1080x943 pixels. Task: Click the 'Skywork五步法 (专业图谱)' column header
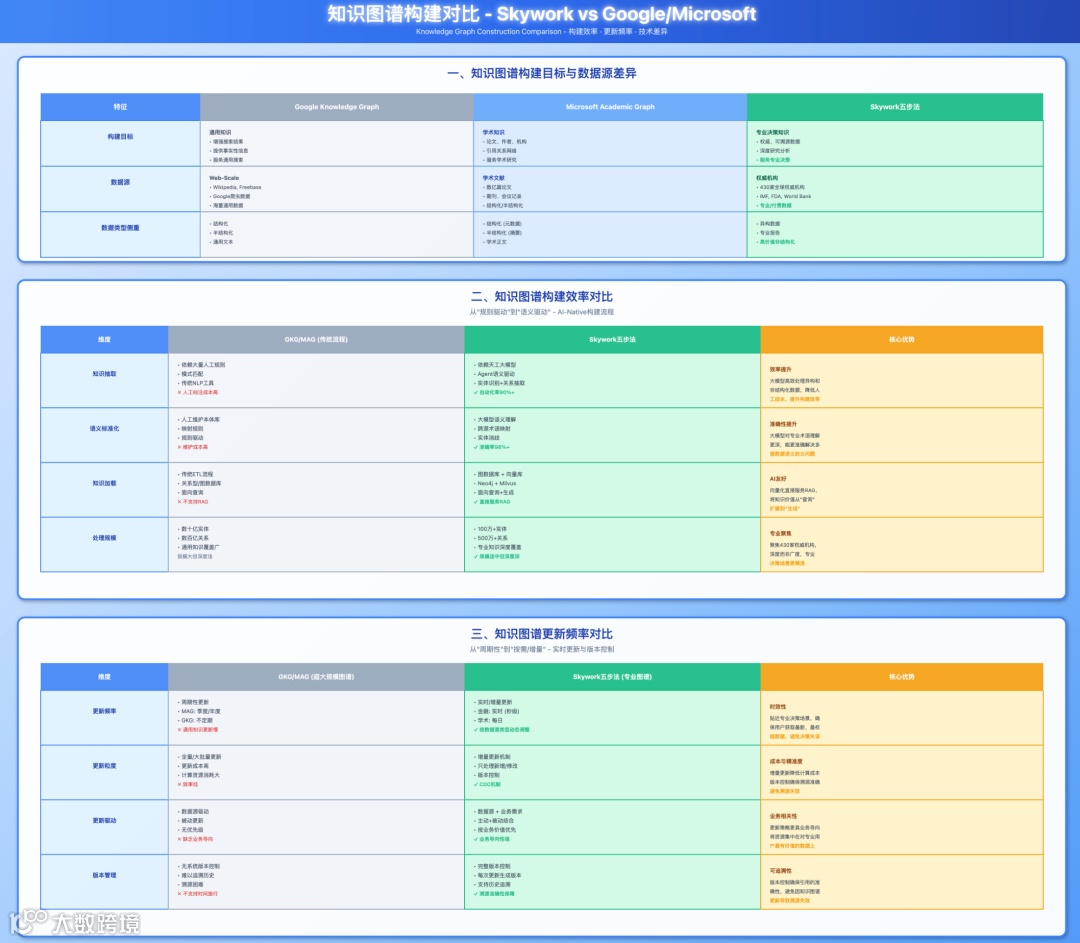click(612, 677)
